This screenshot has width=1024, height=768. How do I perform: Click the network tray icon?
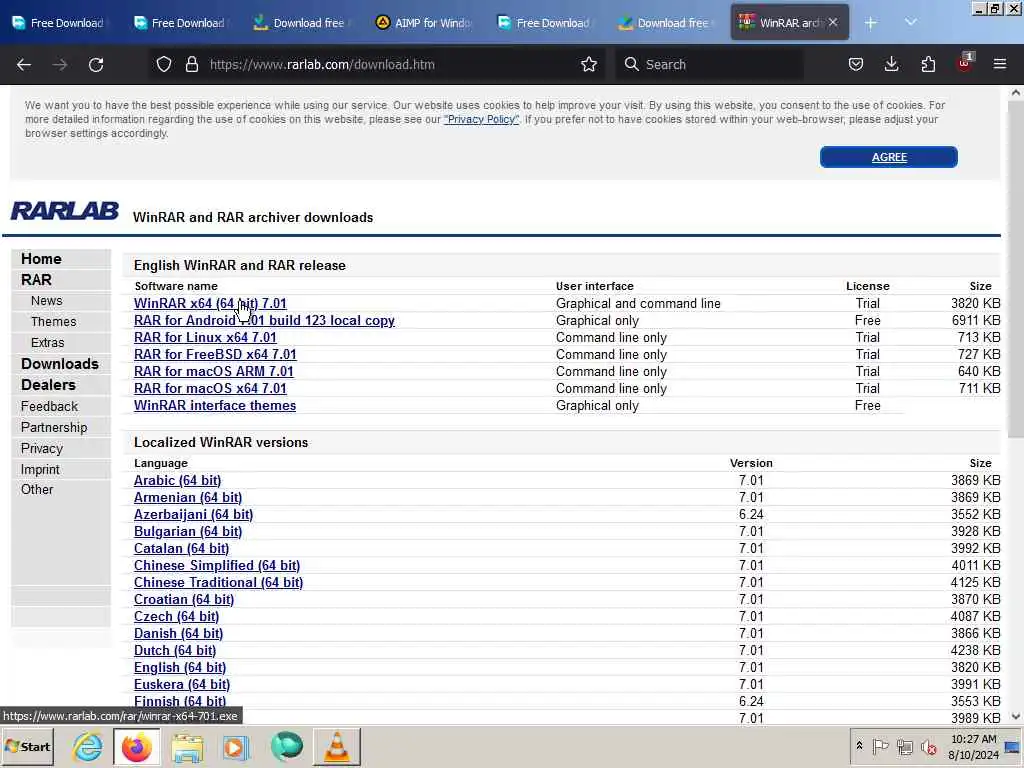[x=904, y=746]
